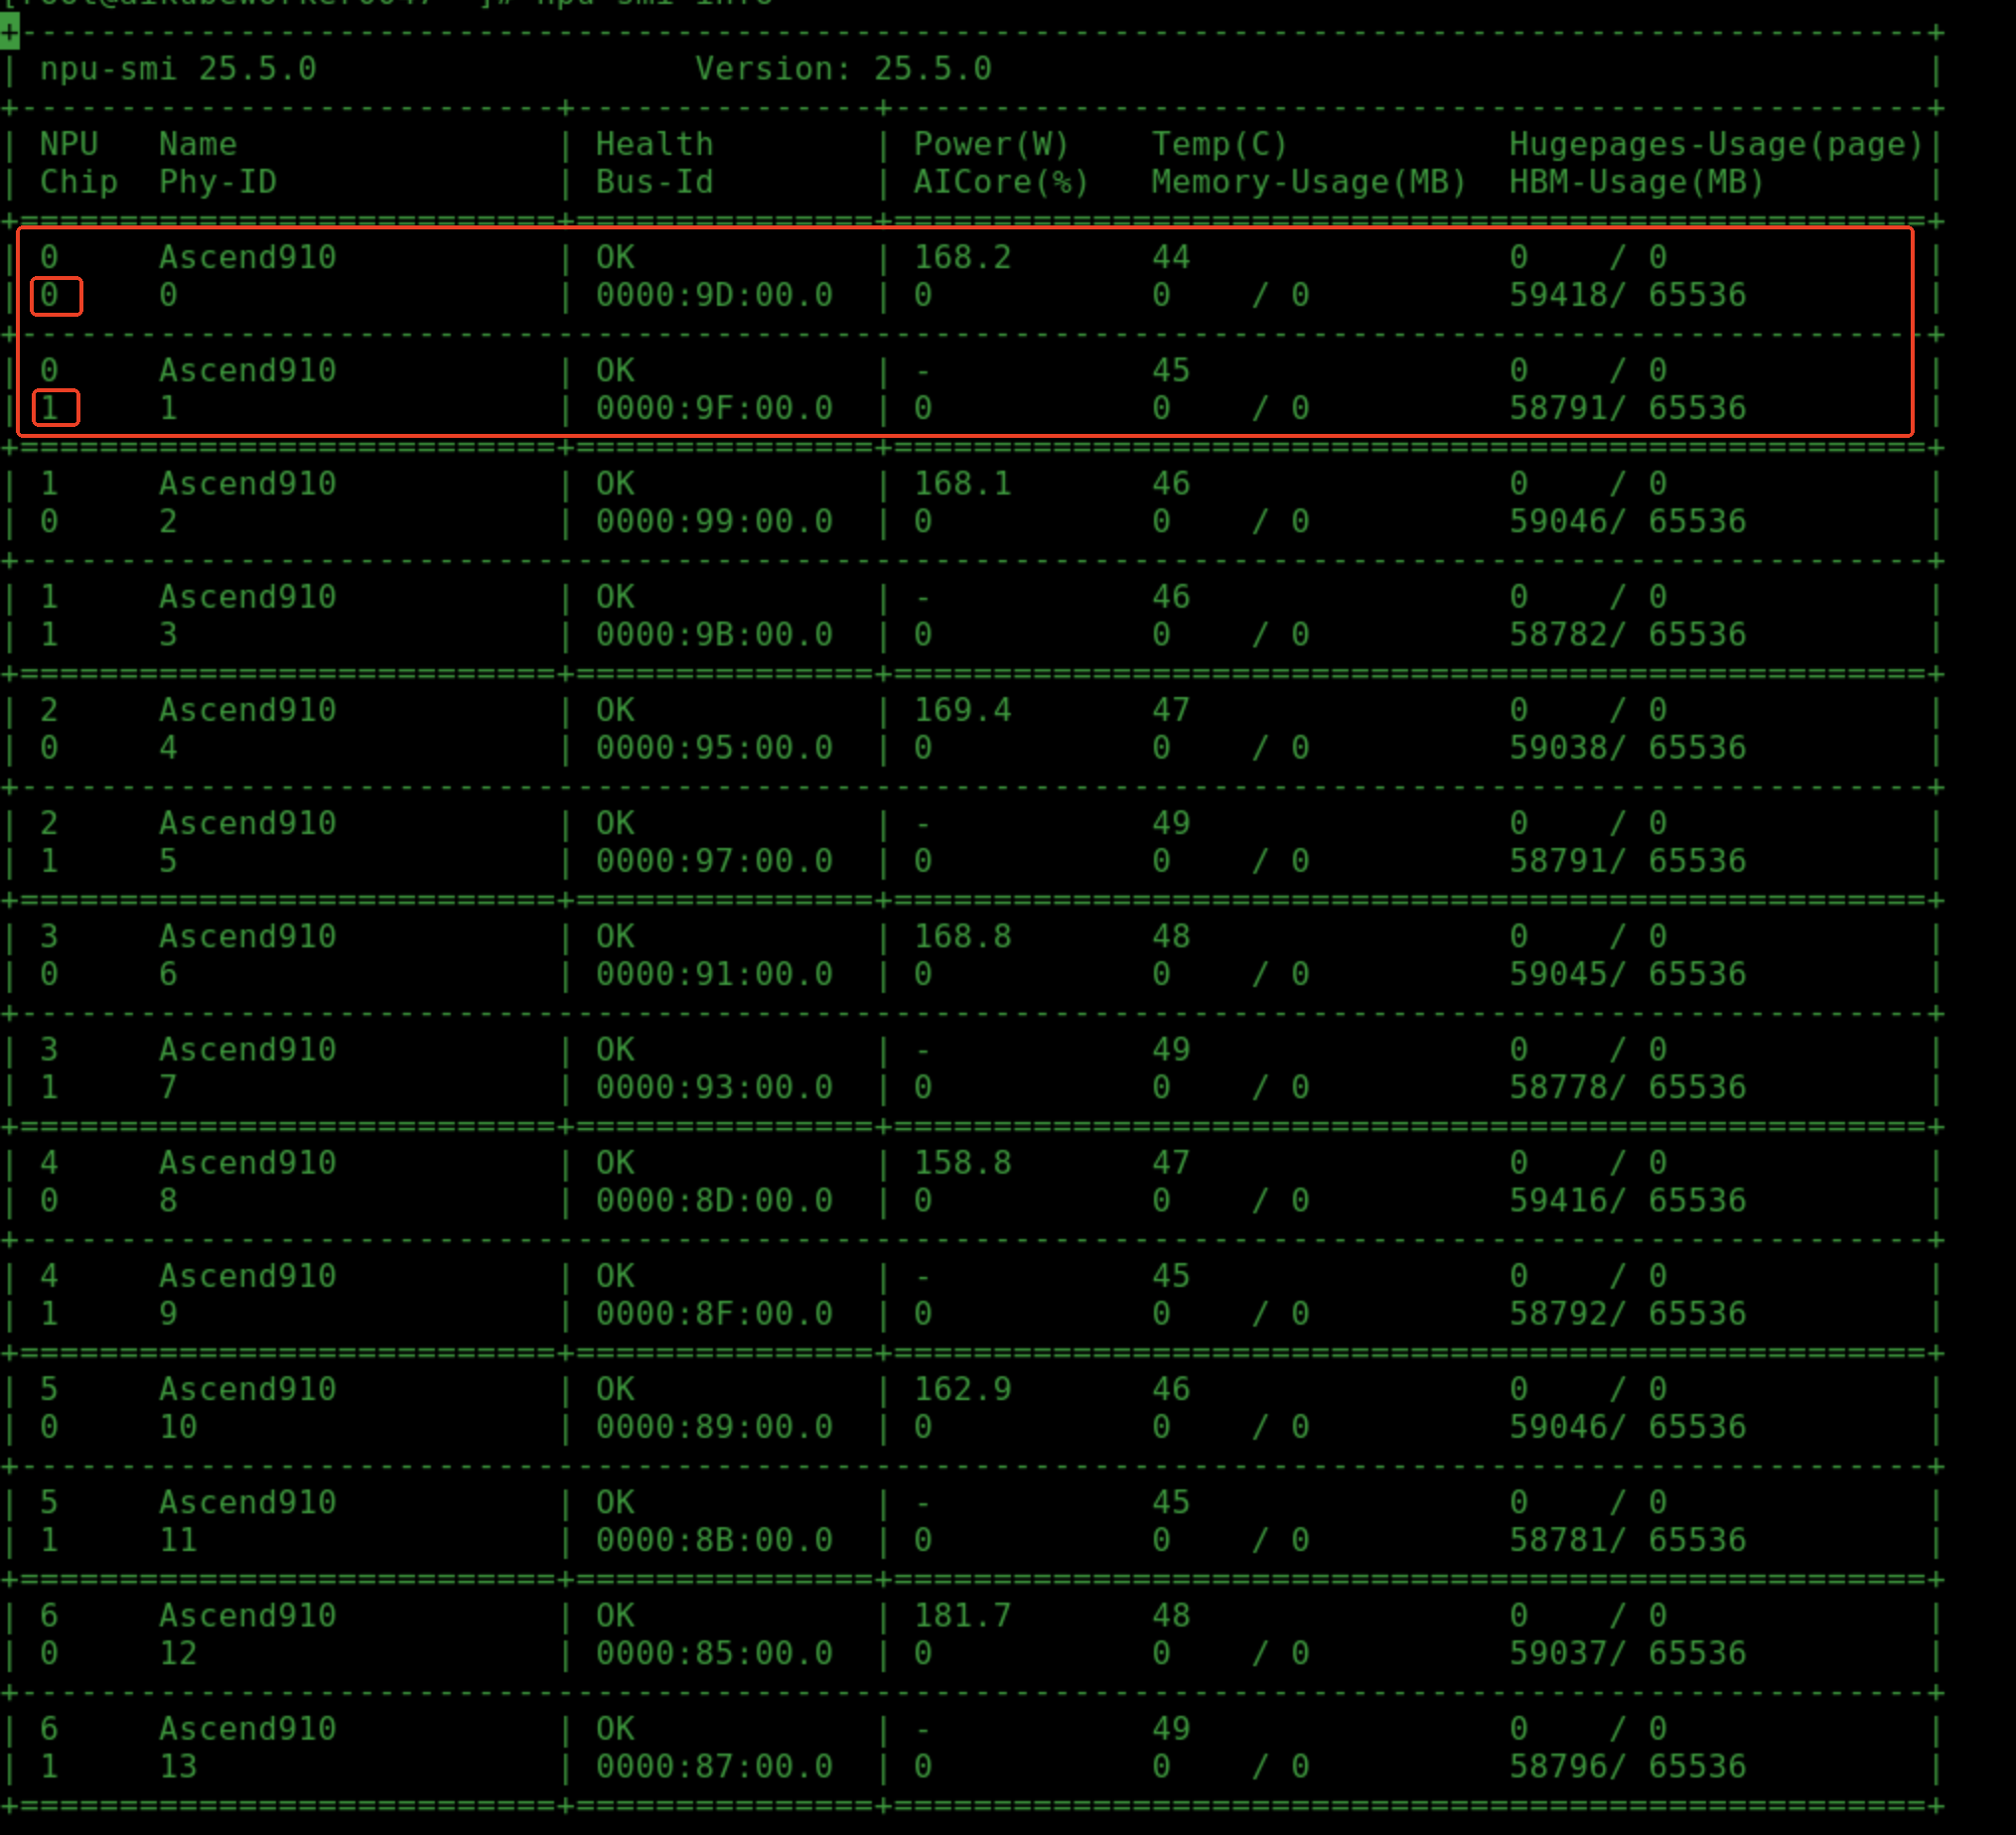Click bus ID "0000:9F:00.0"
The width and height of the screenshot is (2016, 1835).
714,408
